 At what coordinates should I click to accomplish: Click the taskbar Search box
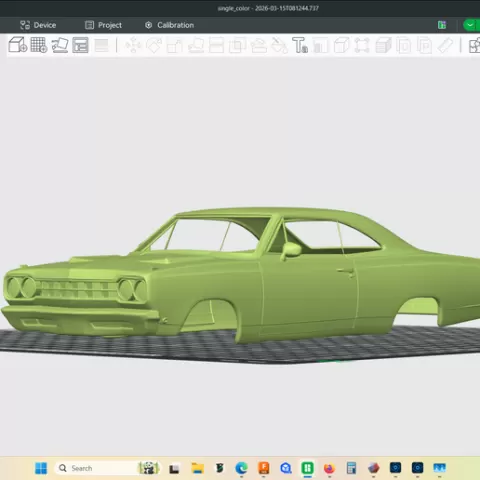coord(107,468)
